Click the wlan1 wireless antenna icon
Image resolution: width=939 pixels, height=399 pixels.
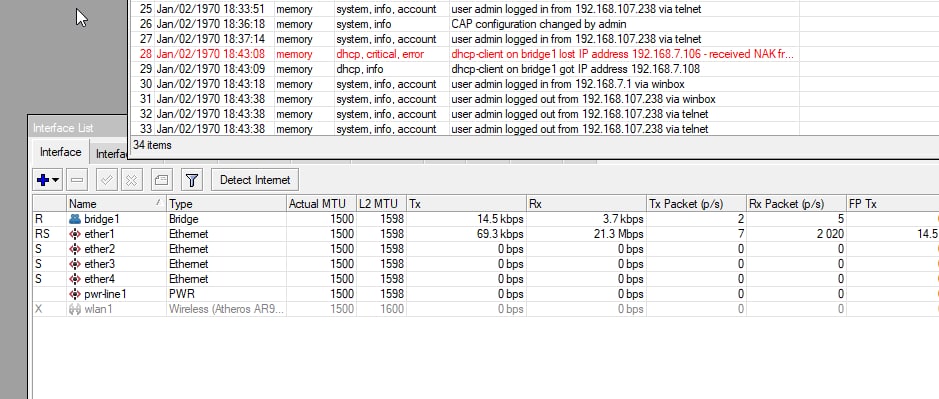coord(75,309)
